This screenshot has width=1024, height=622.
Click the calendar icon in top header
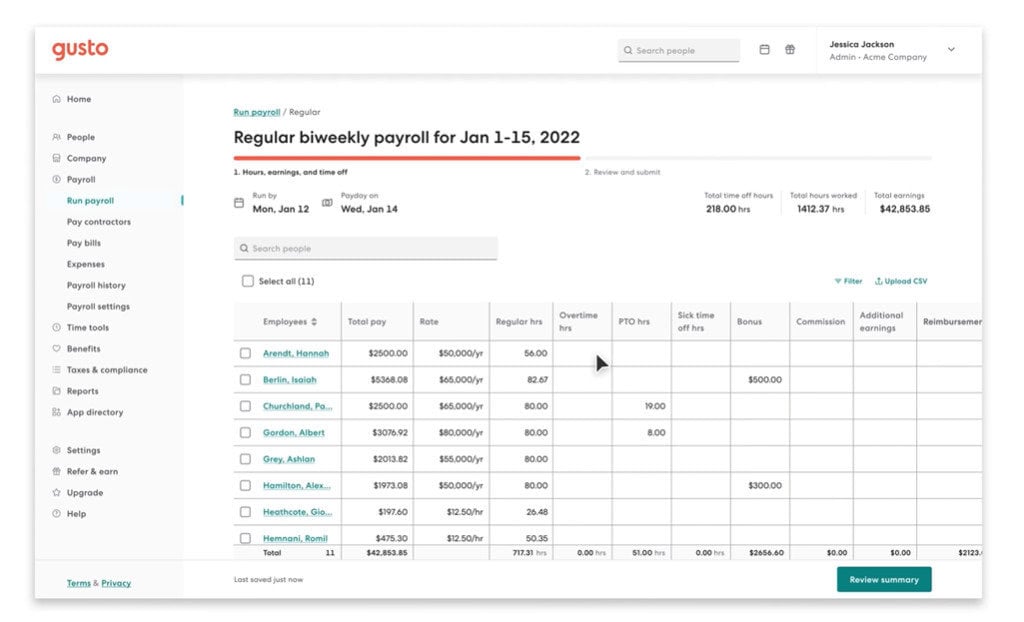765,50
